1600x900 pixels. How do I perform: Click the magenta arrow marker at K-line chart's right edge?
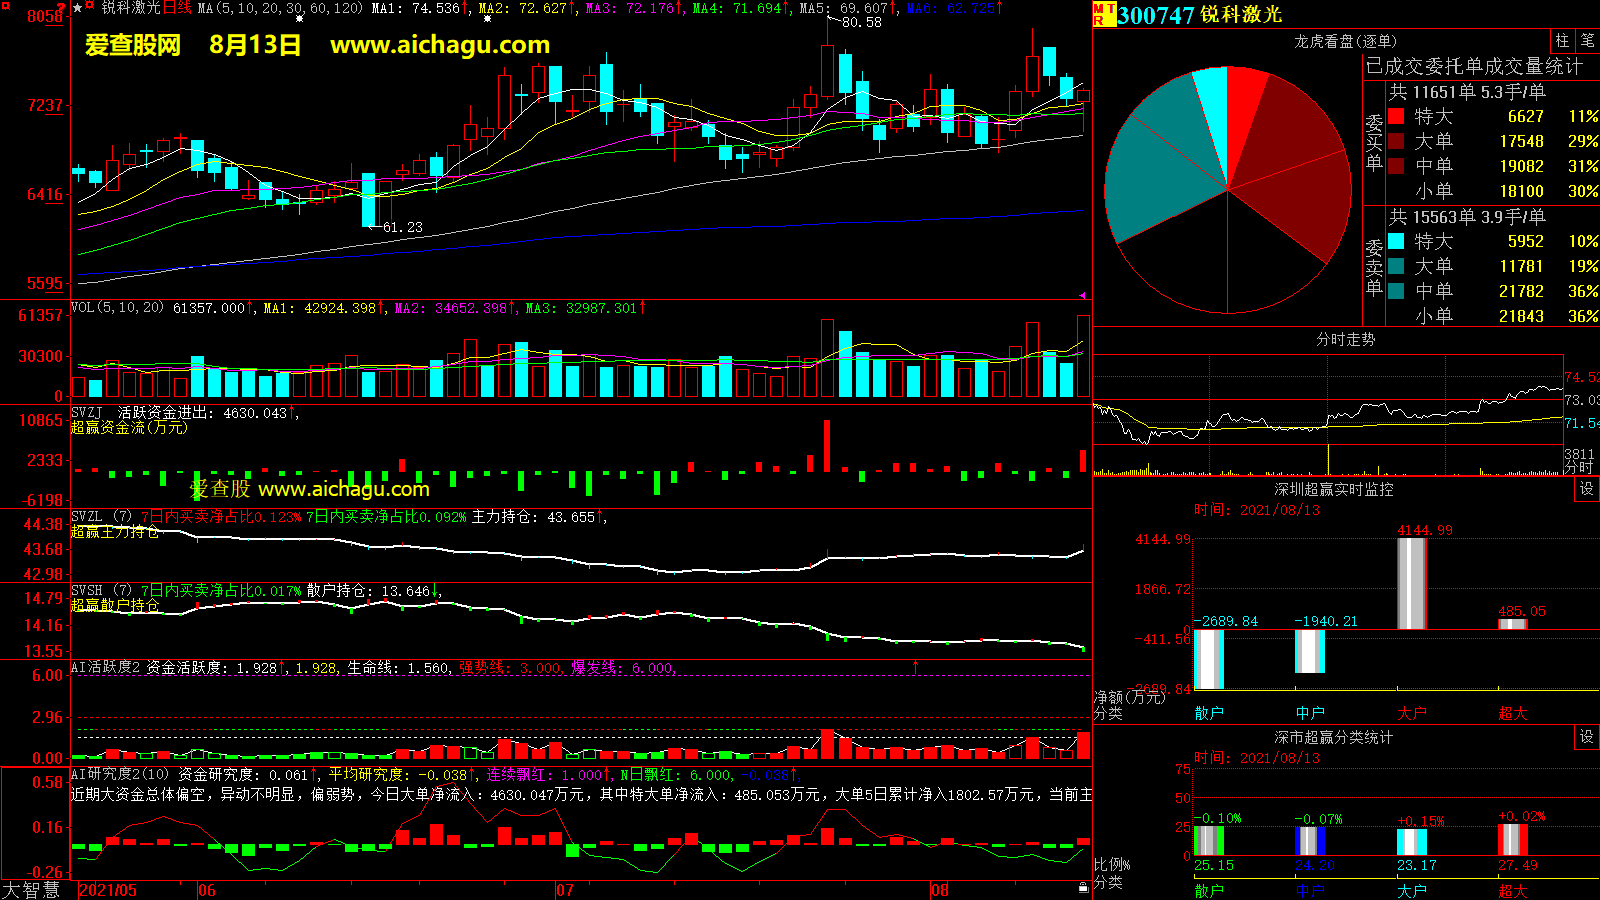[1083, 295]
